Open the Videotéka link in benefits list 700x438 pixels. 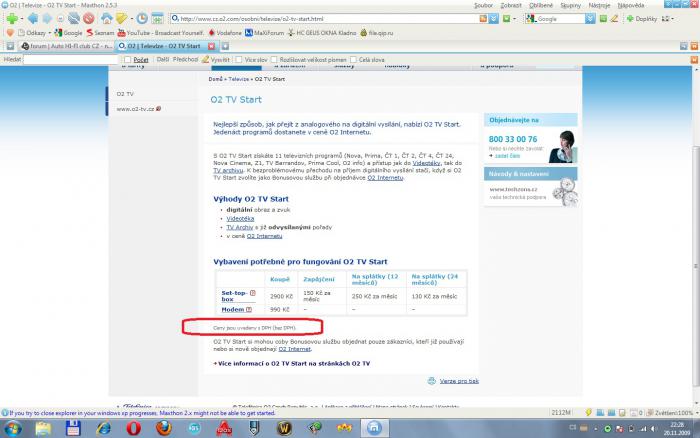click(x=240, y=218)
